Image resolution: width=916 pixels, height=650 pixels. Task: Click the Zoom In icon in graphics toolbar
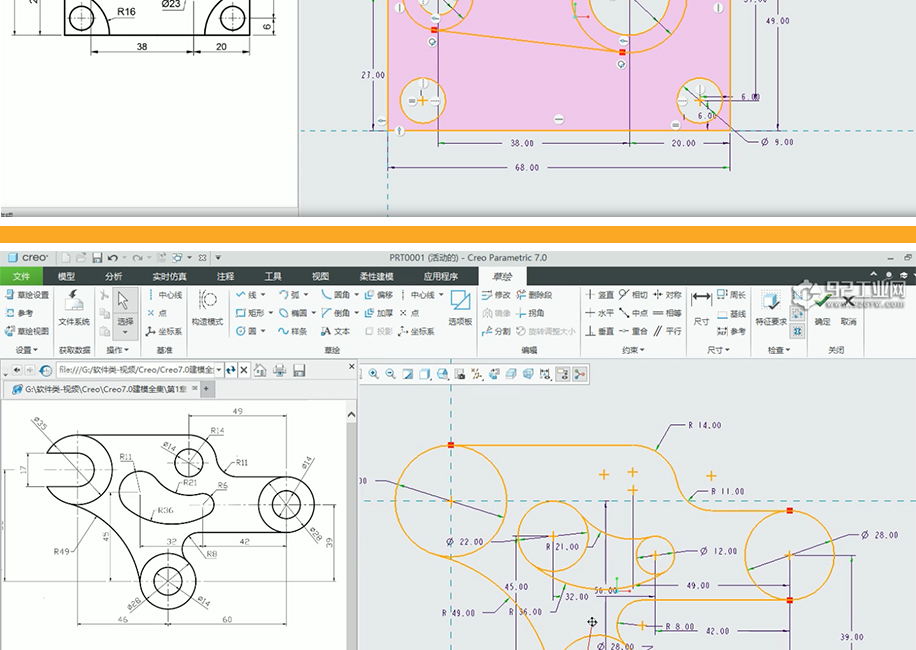[x=373, y=374]
